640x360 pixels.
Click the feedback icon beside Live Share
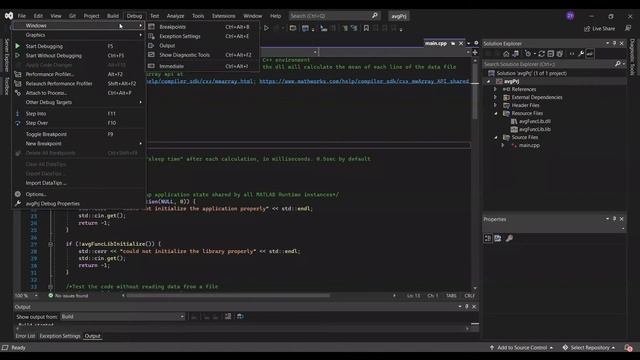click(628, 29)
